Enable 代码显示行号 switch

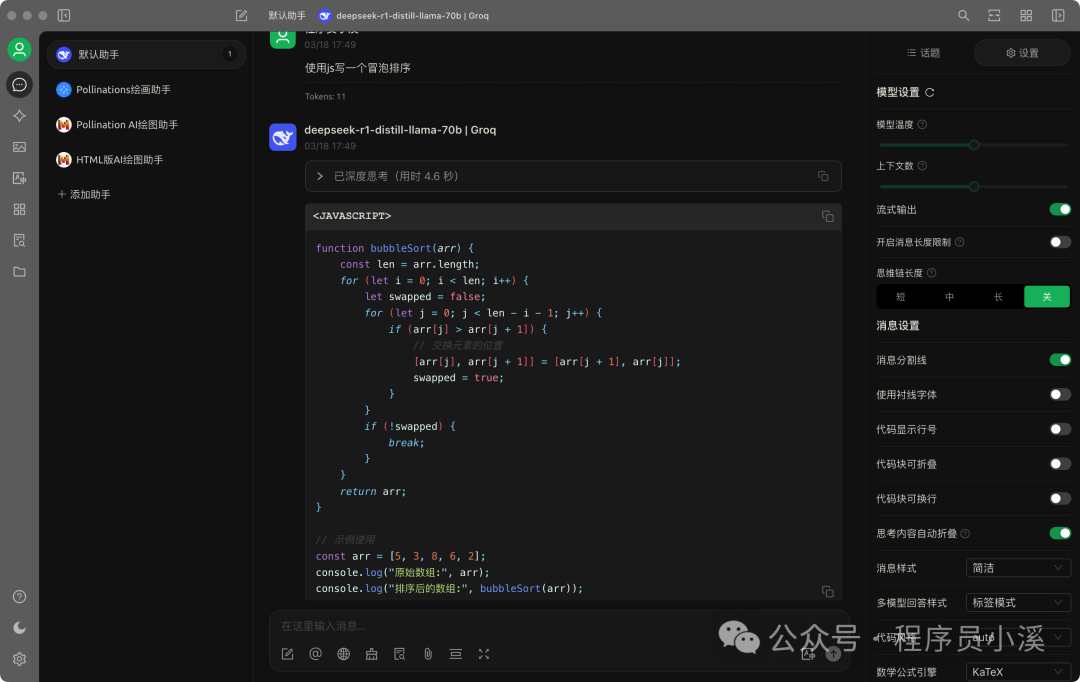pyautogui.click(x=1060, y=429)
